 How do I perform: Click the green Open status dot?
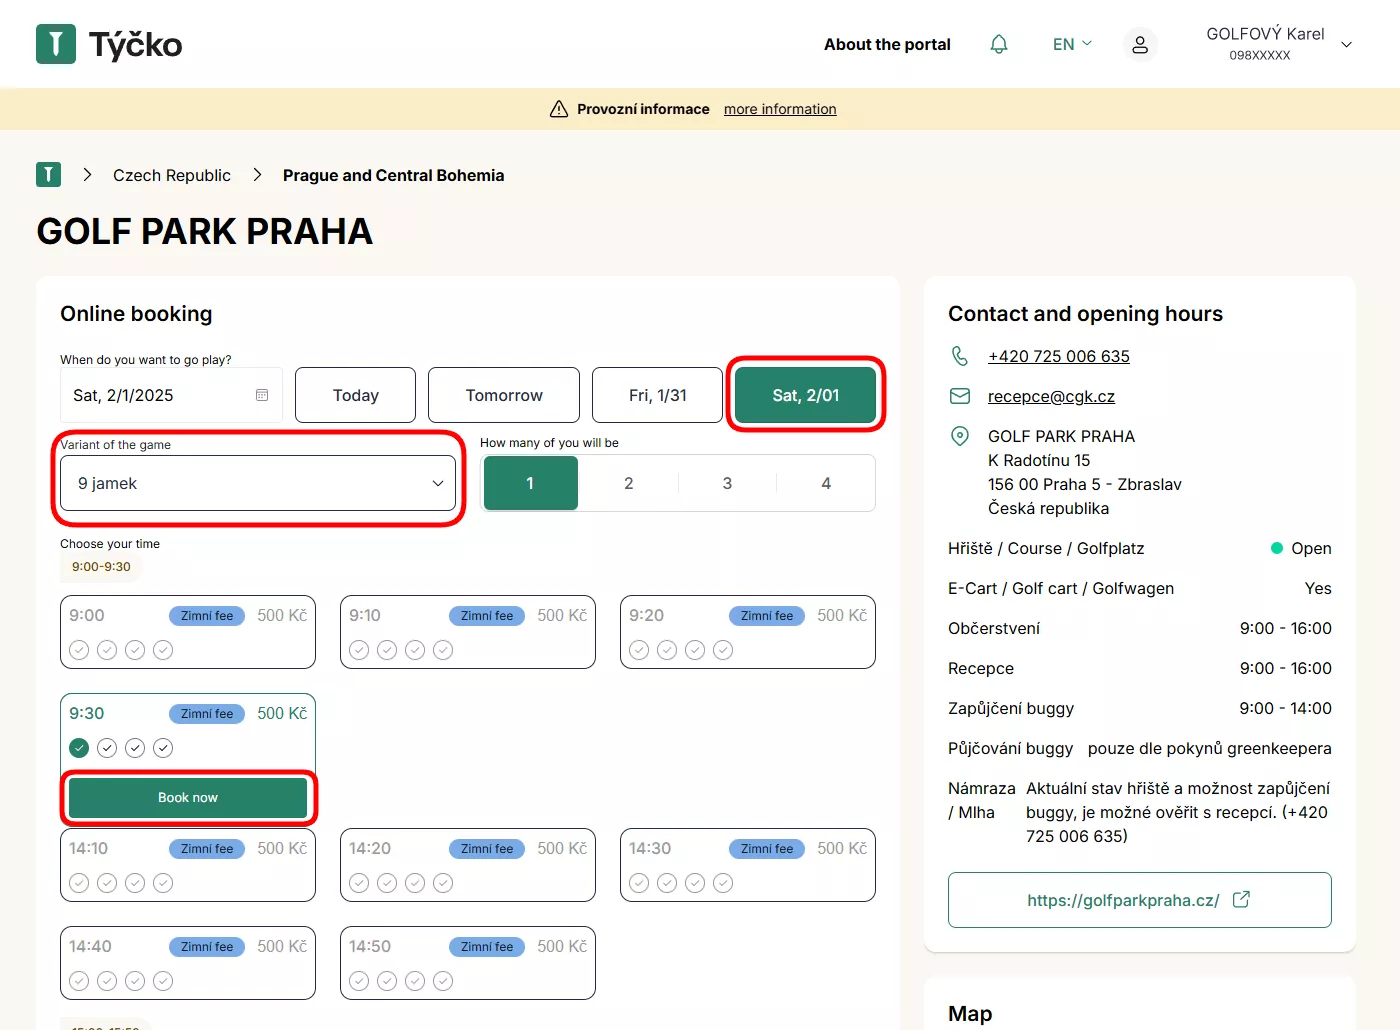coord(1277,548)
